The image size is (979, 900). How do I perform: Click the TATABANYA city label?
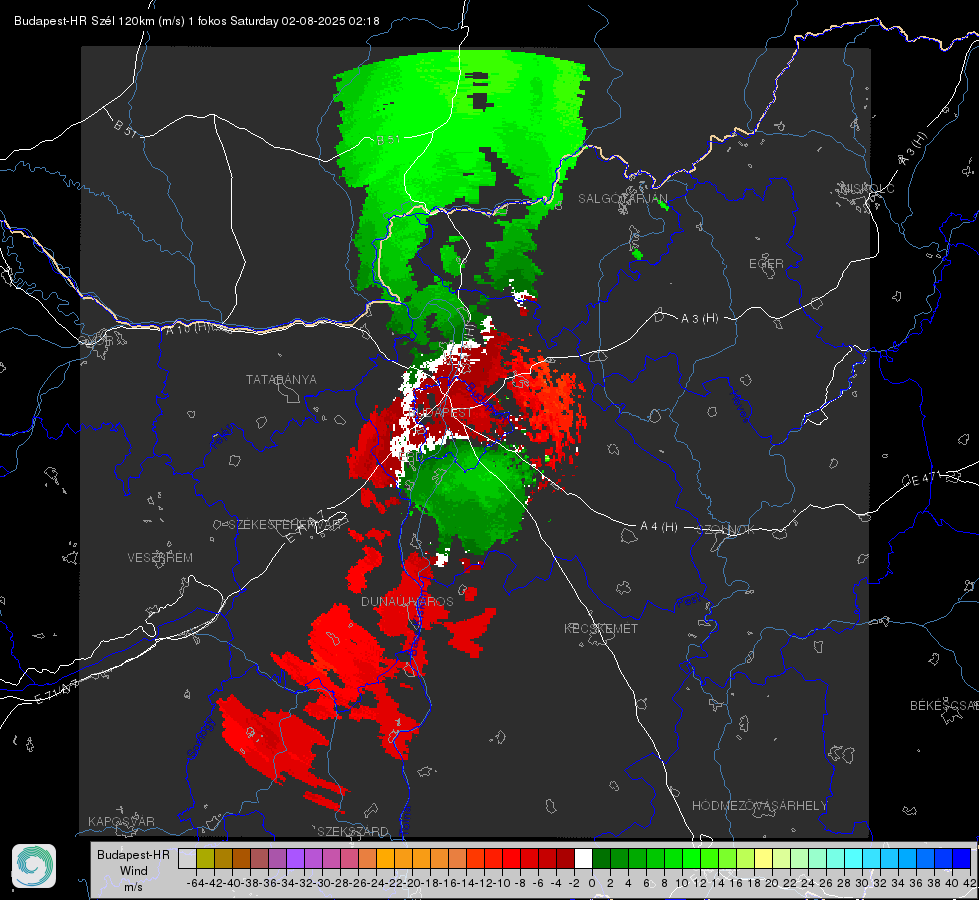(281, 379)
